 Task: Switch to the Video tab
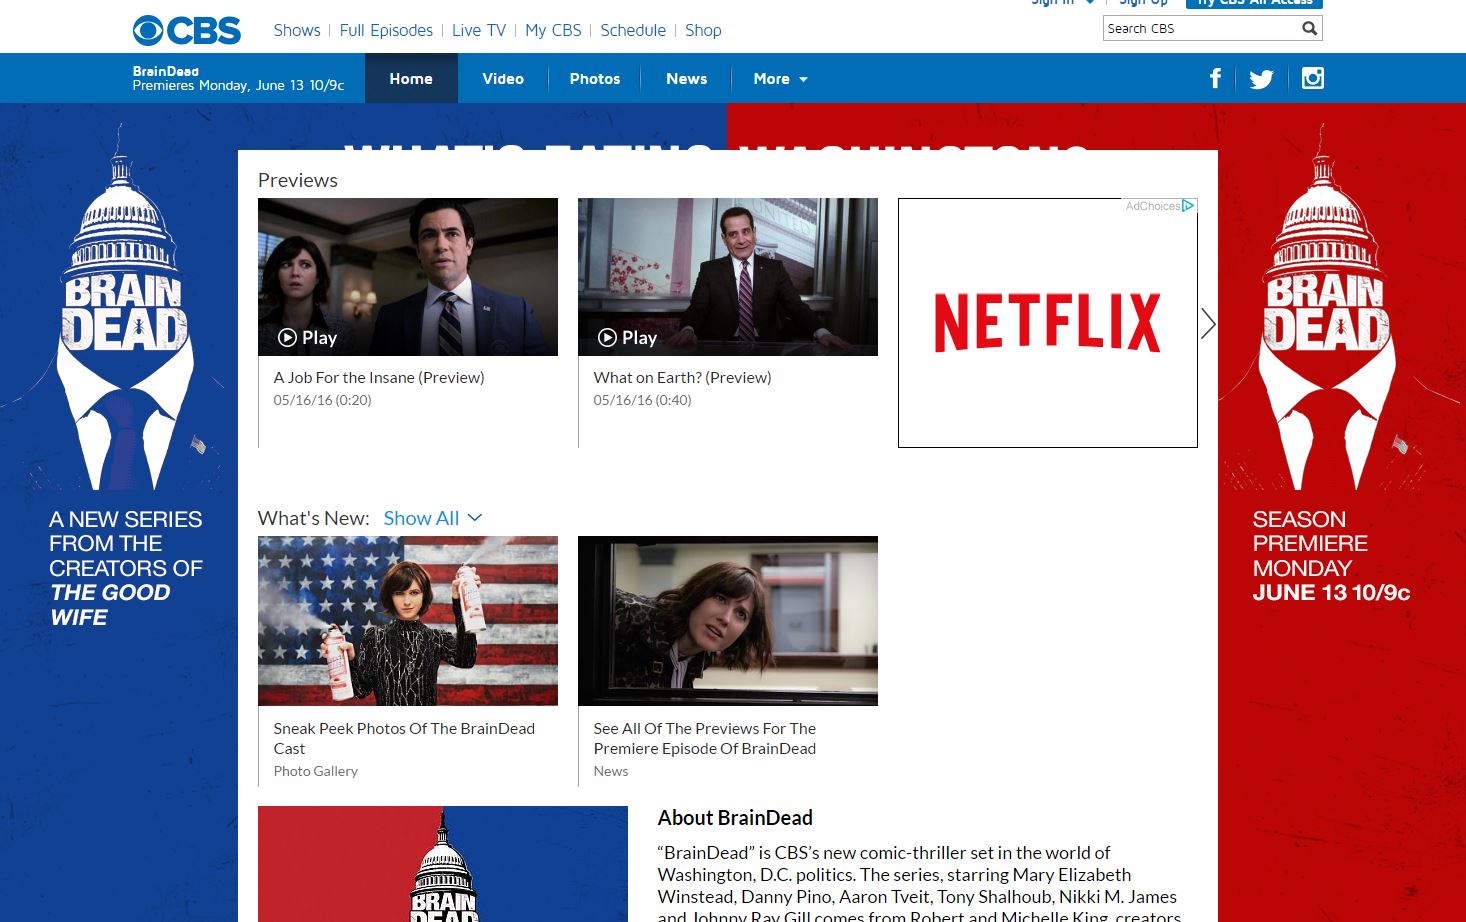tap(503, 79)
